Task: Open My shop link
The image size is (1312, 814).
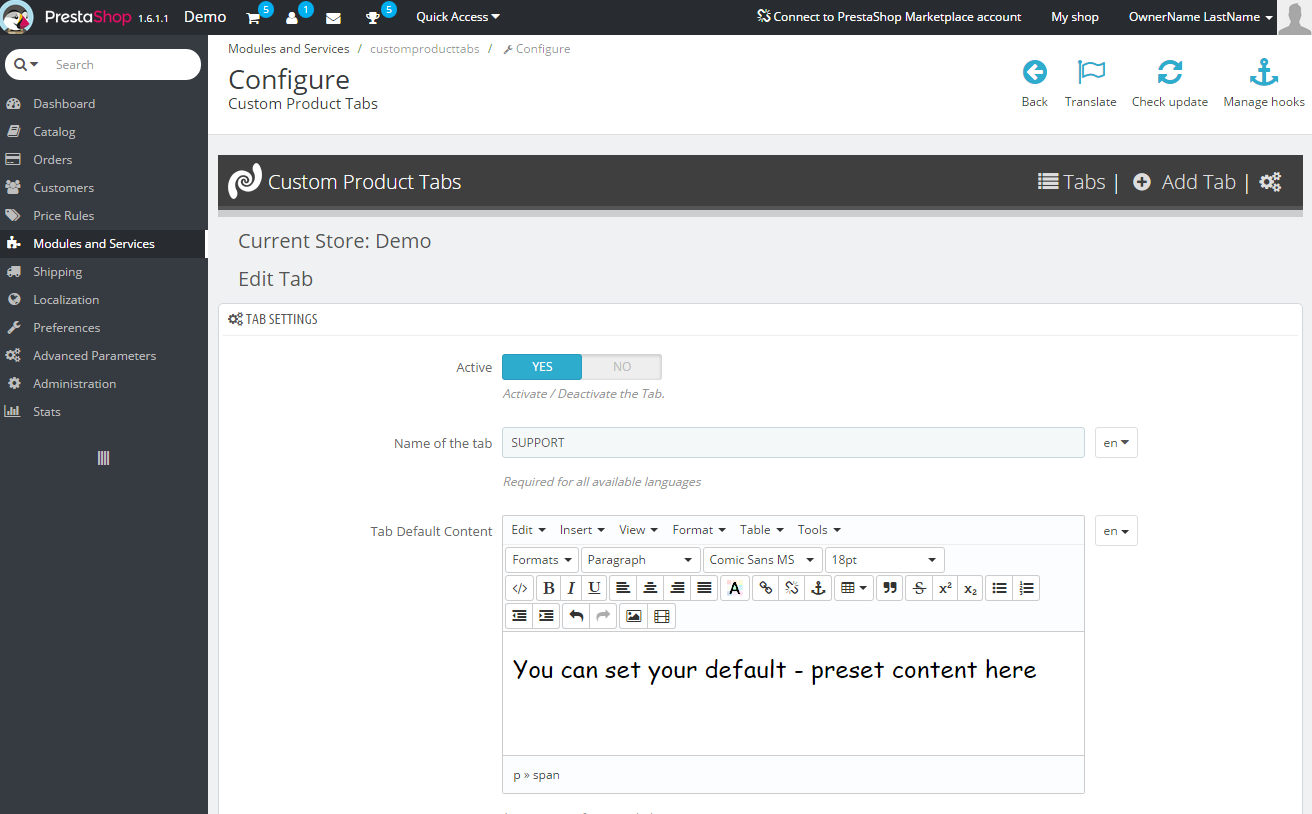Action: pyautogui.click(x=1075, y=17)
